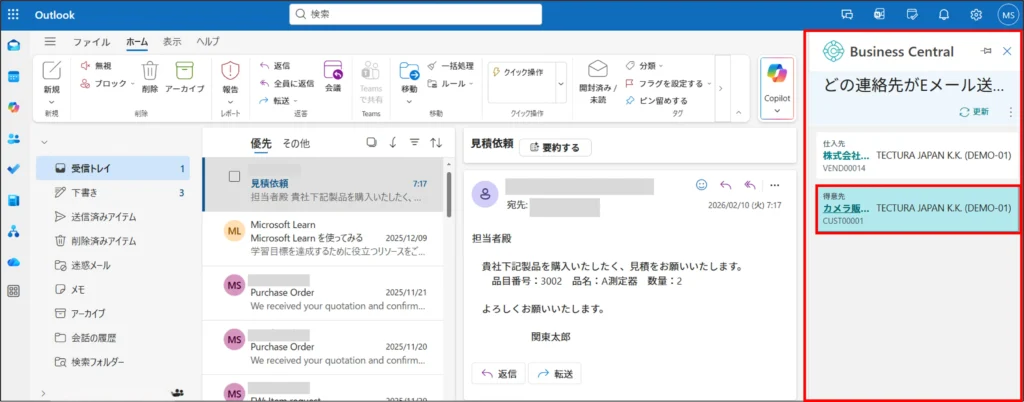Click the 要約する summarize button
This screenshot has width=1024, height=402.
tap(555, 147)
